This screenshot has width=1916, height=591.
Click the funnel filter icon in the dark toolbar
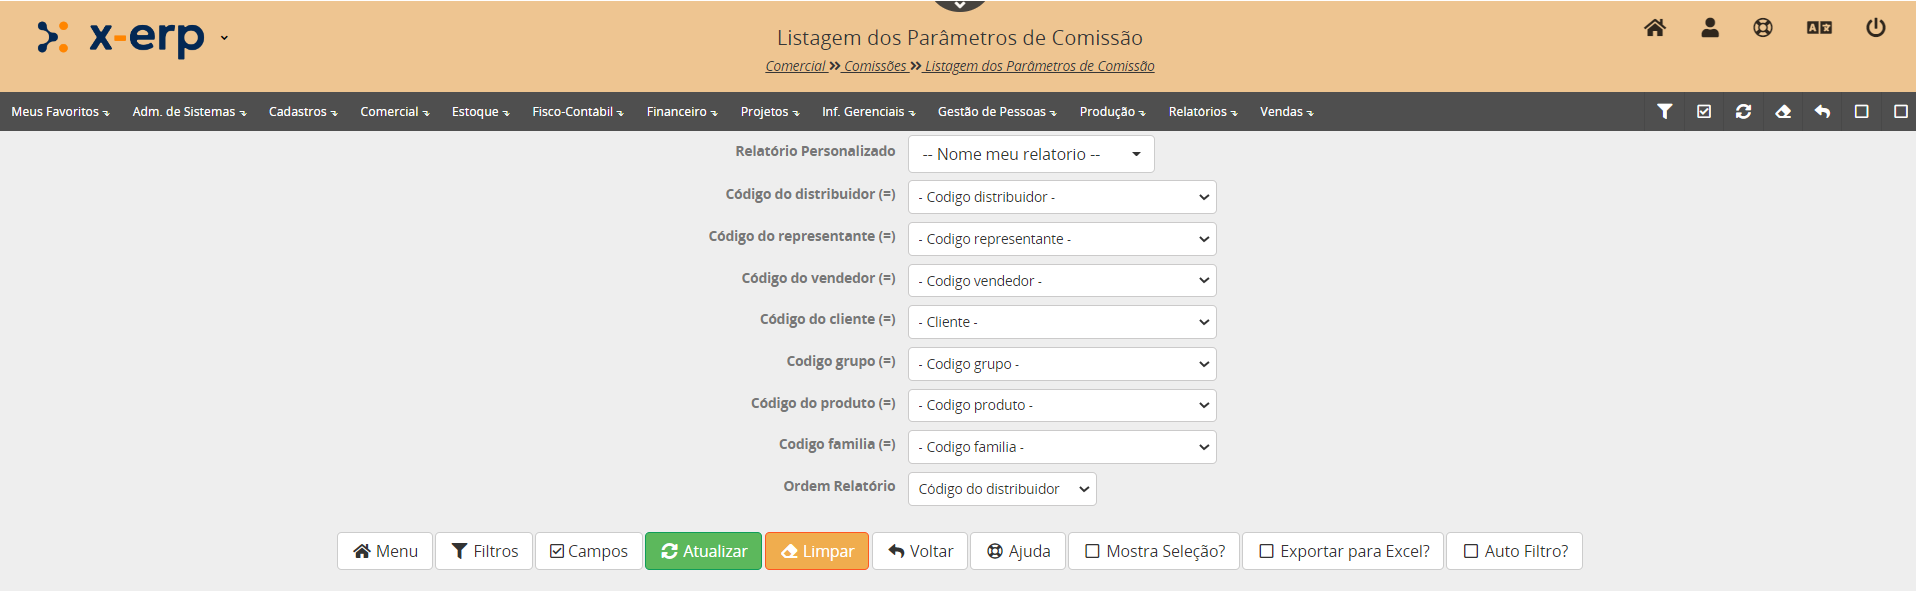pos(1665,112)
